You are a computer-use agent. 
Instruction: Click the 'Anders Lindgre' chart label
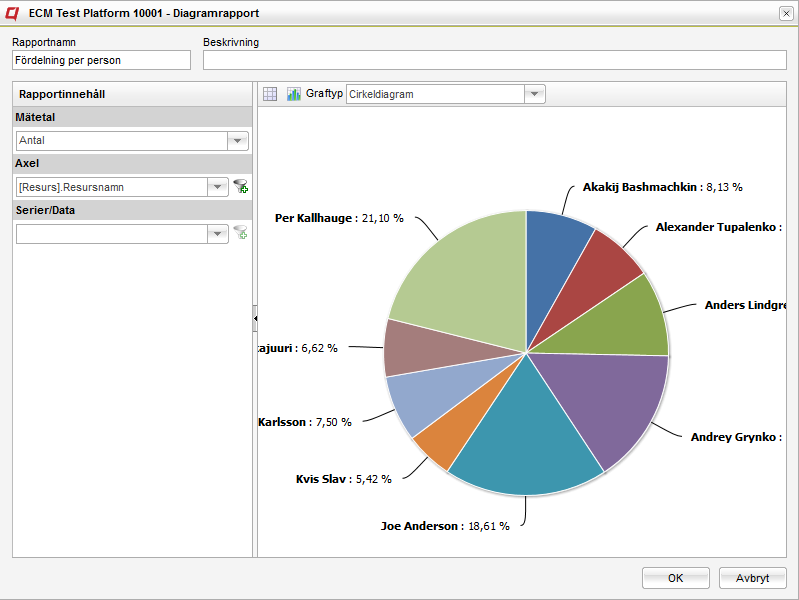[745, 305]
